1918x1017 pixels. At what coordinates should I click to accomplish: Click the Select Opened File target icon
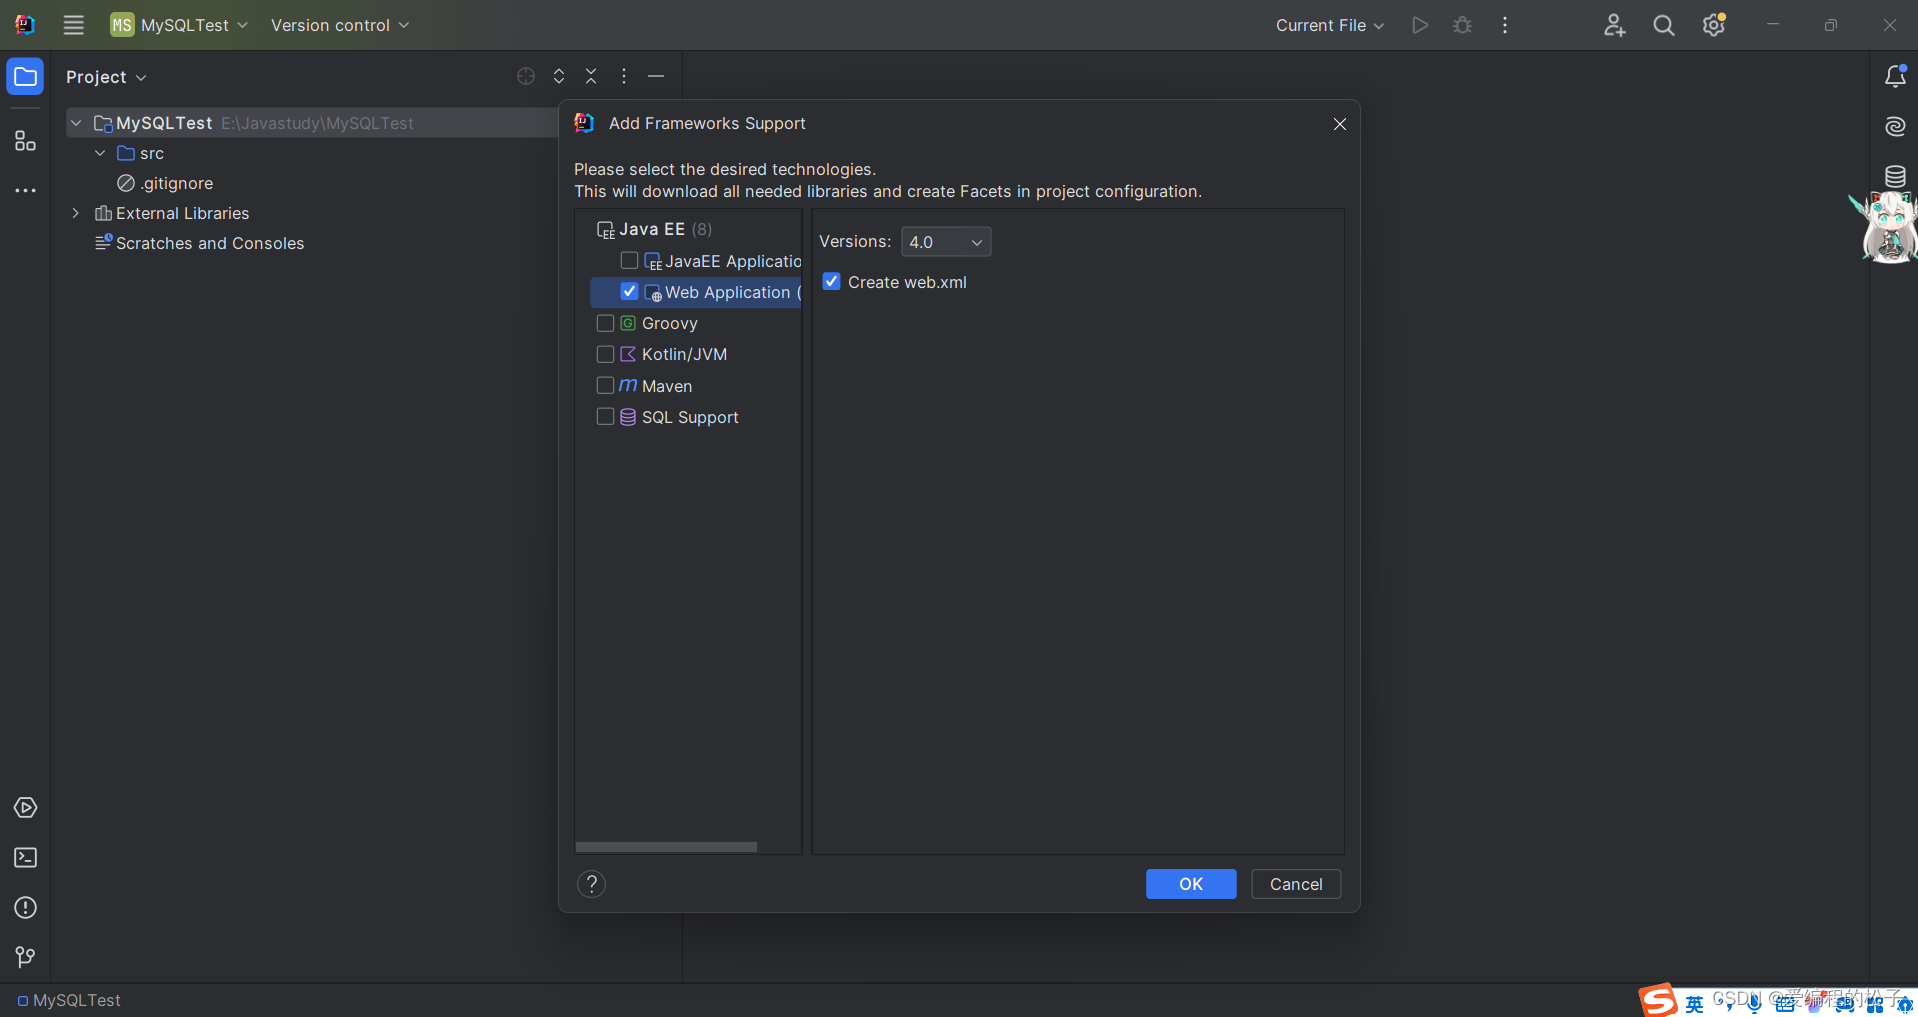(526, 76)
